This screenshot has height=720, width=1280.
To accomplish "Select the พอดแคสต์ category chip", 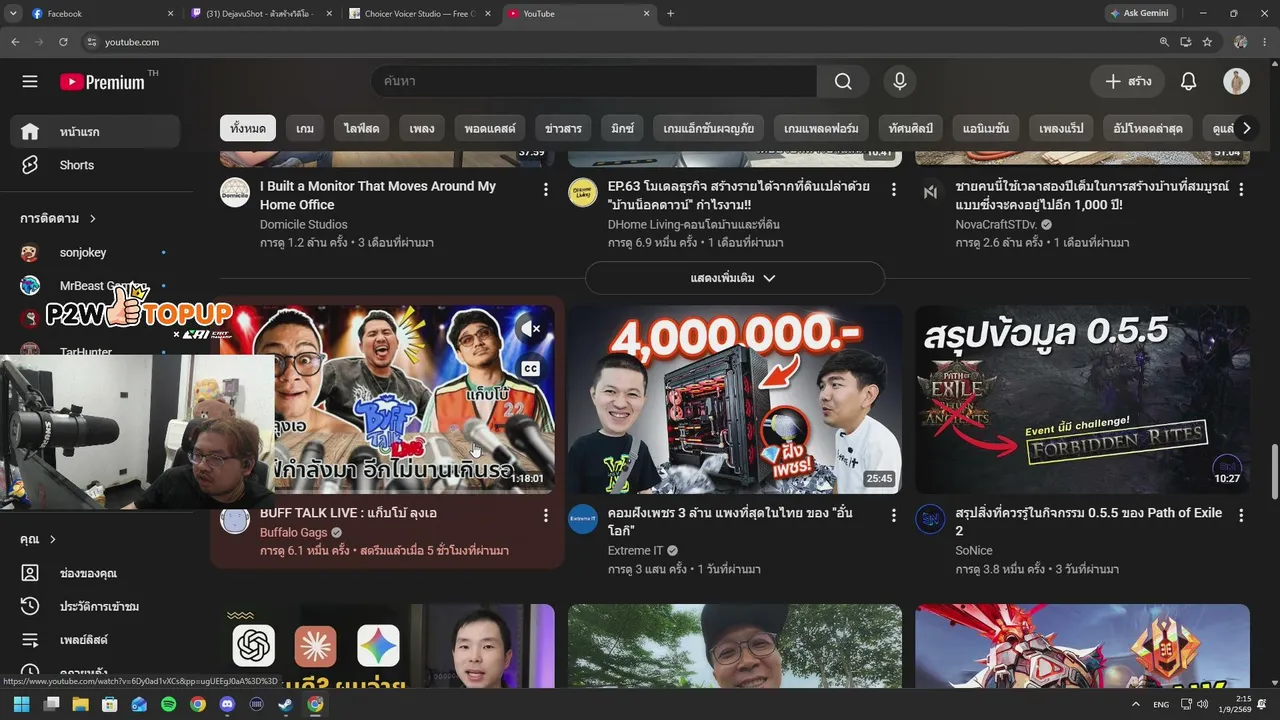I will 490,129.
